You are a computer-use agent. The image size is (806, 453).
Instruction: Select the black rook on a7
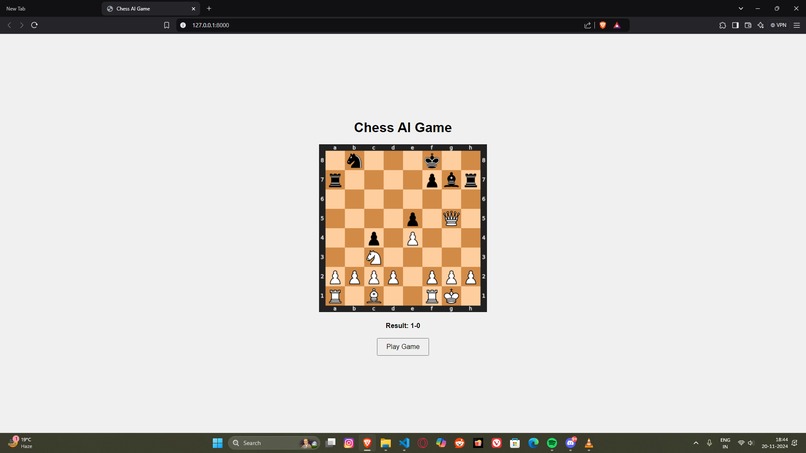coord(335,180)
